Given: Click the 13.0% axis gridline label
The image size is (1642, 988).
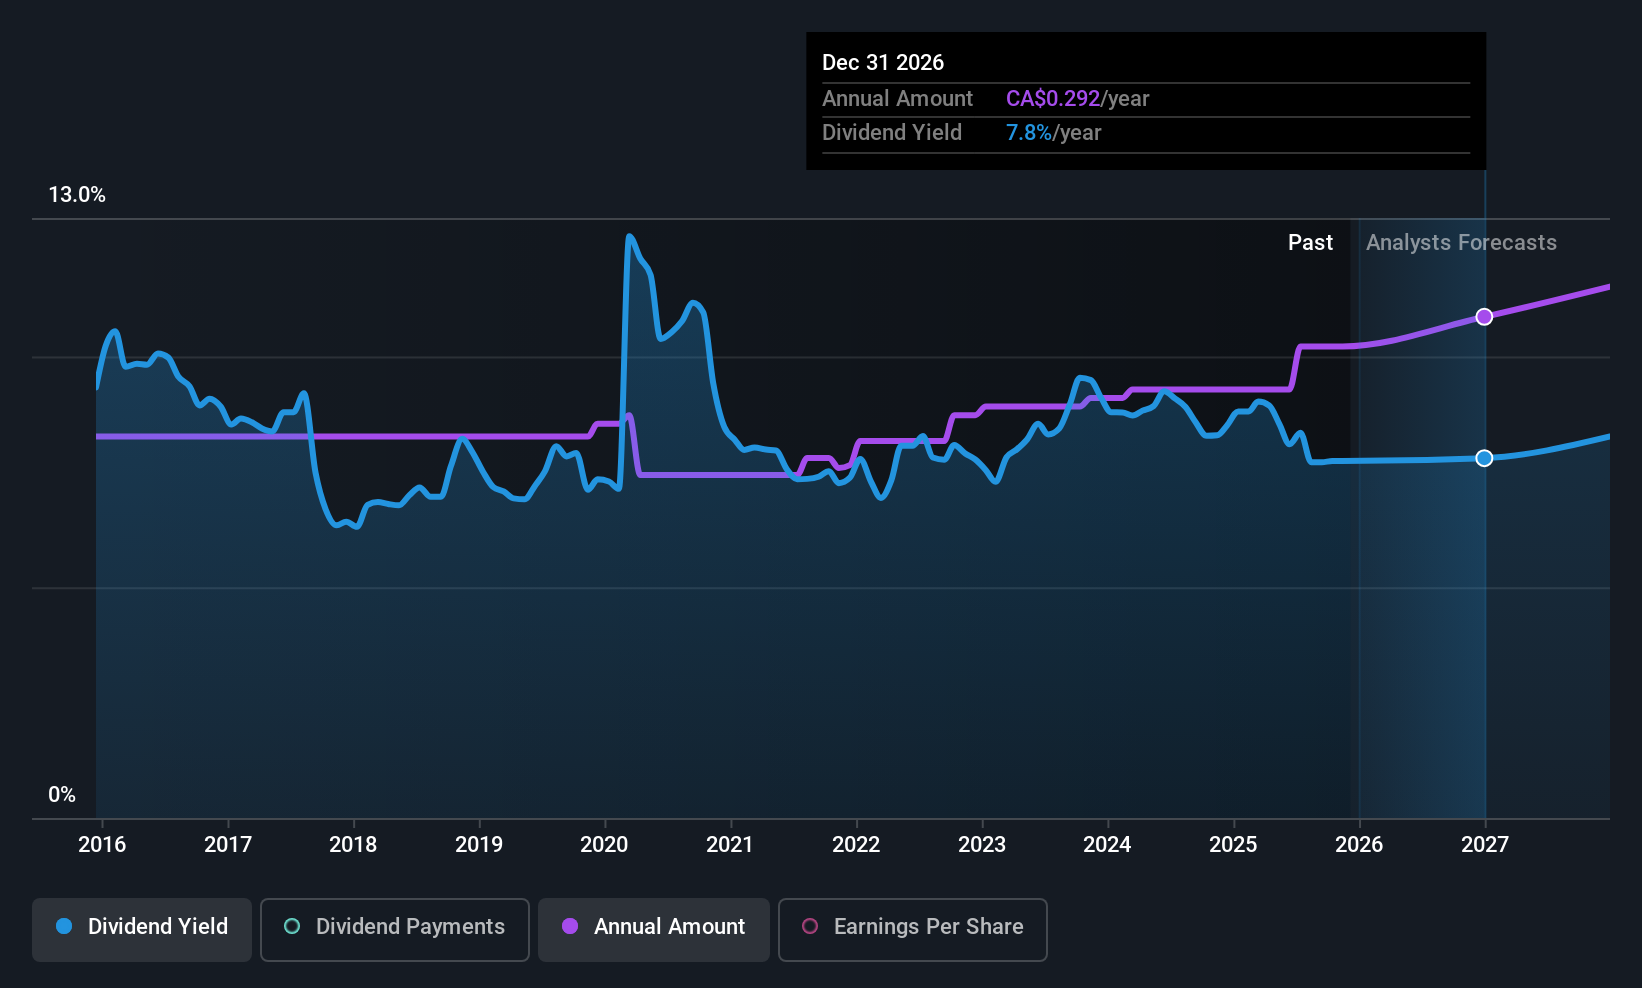Looking at the screenshot, I should [x=77, y=195].
